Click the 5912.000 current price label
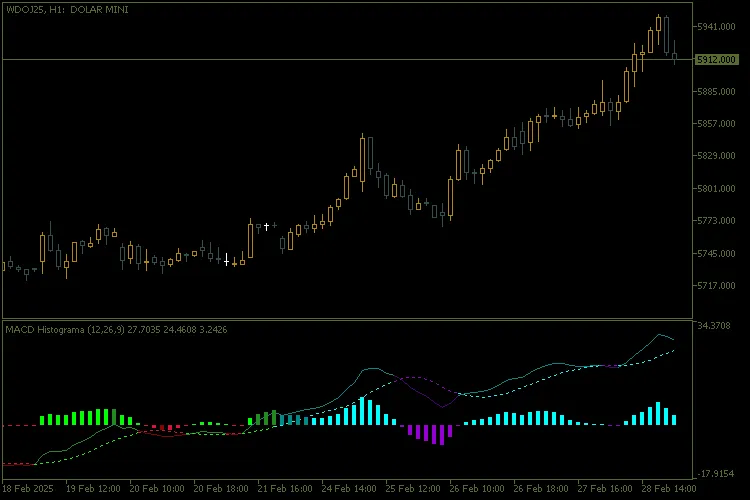The width and height of the screenshot is (750, 500). coord(716,59)
